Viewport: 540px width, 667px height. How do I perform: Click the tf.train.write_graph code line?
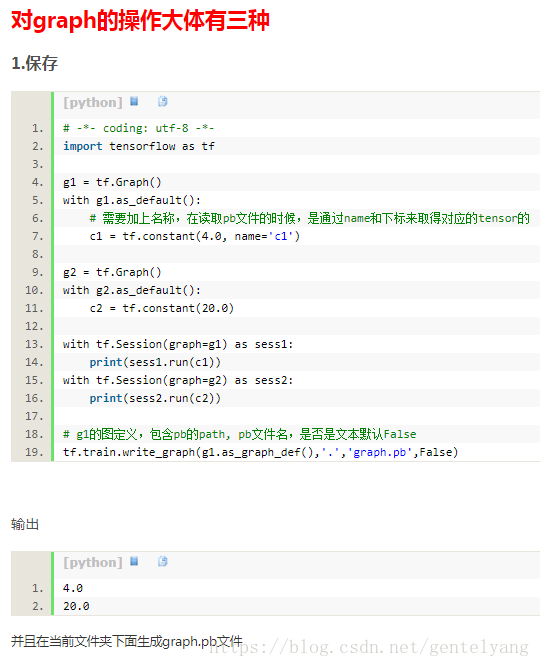[x=260, y=452]
